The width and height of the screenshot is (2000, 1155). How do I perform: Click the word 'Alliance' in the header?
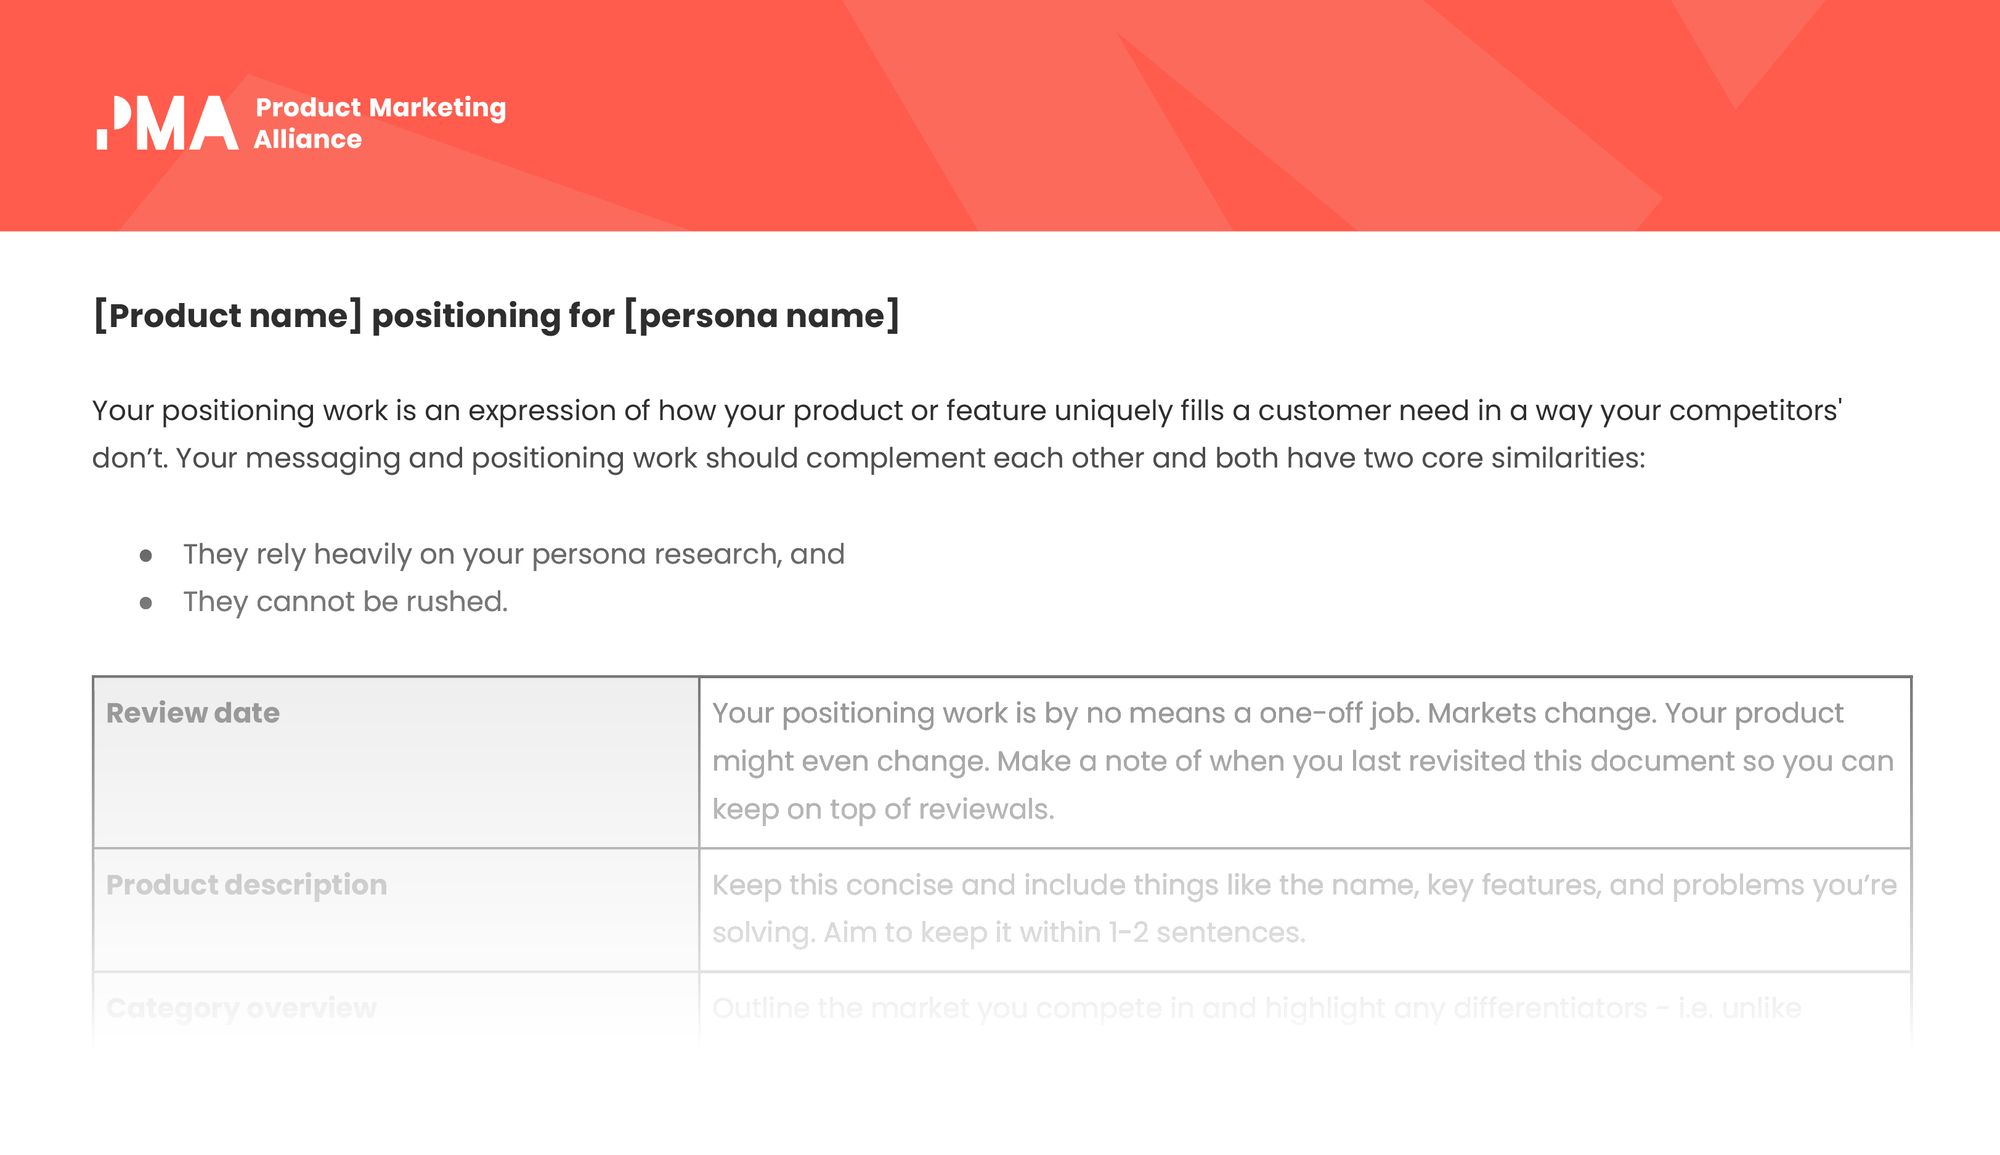coord(308,139)
